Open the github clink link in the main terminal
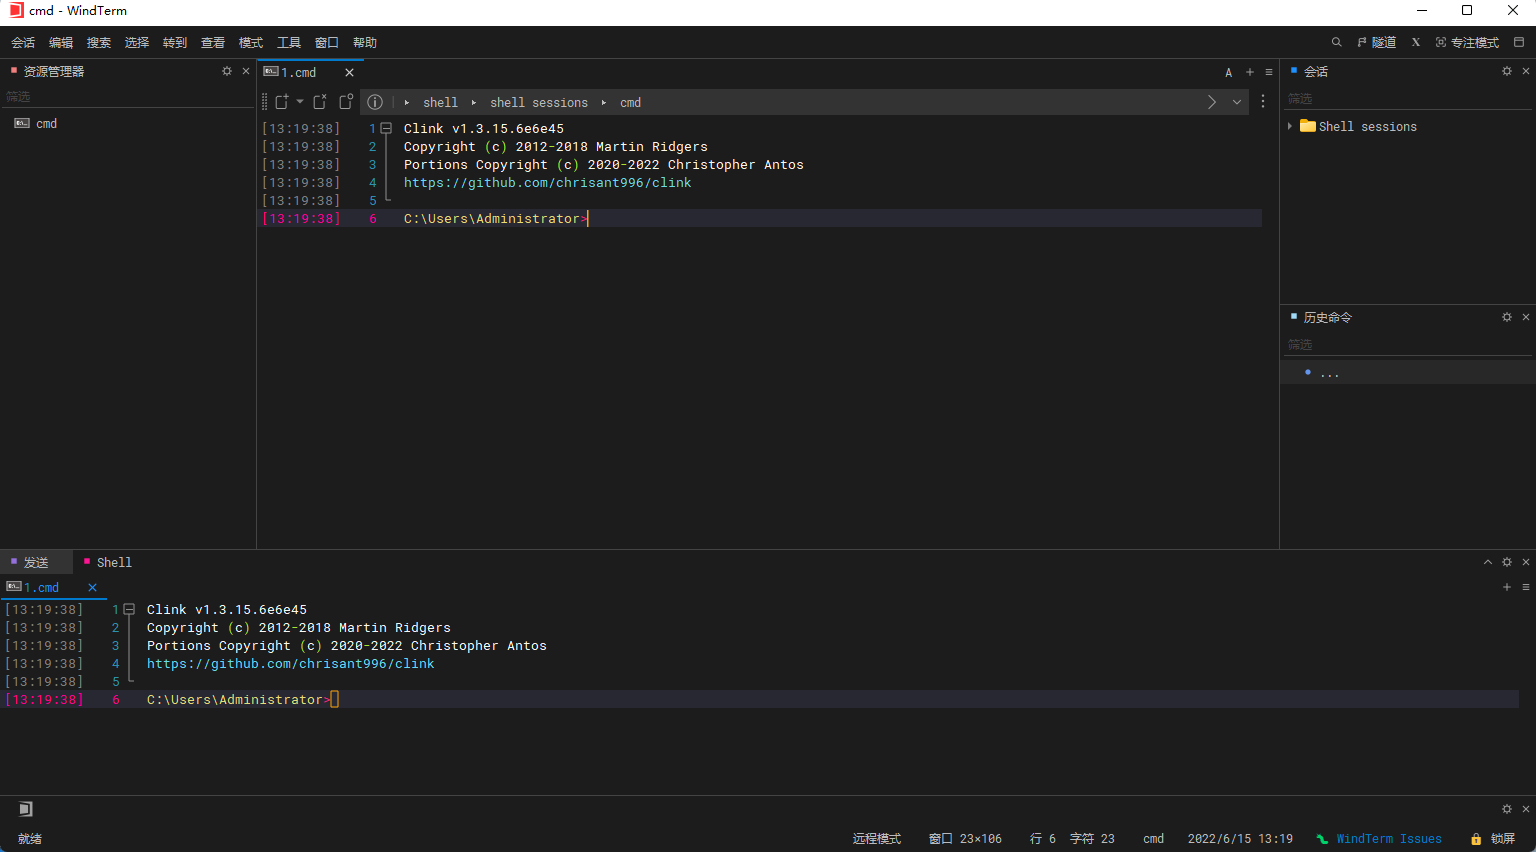 (547, 183)
